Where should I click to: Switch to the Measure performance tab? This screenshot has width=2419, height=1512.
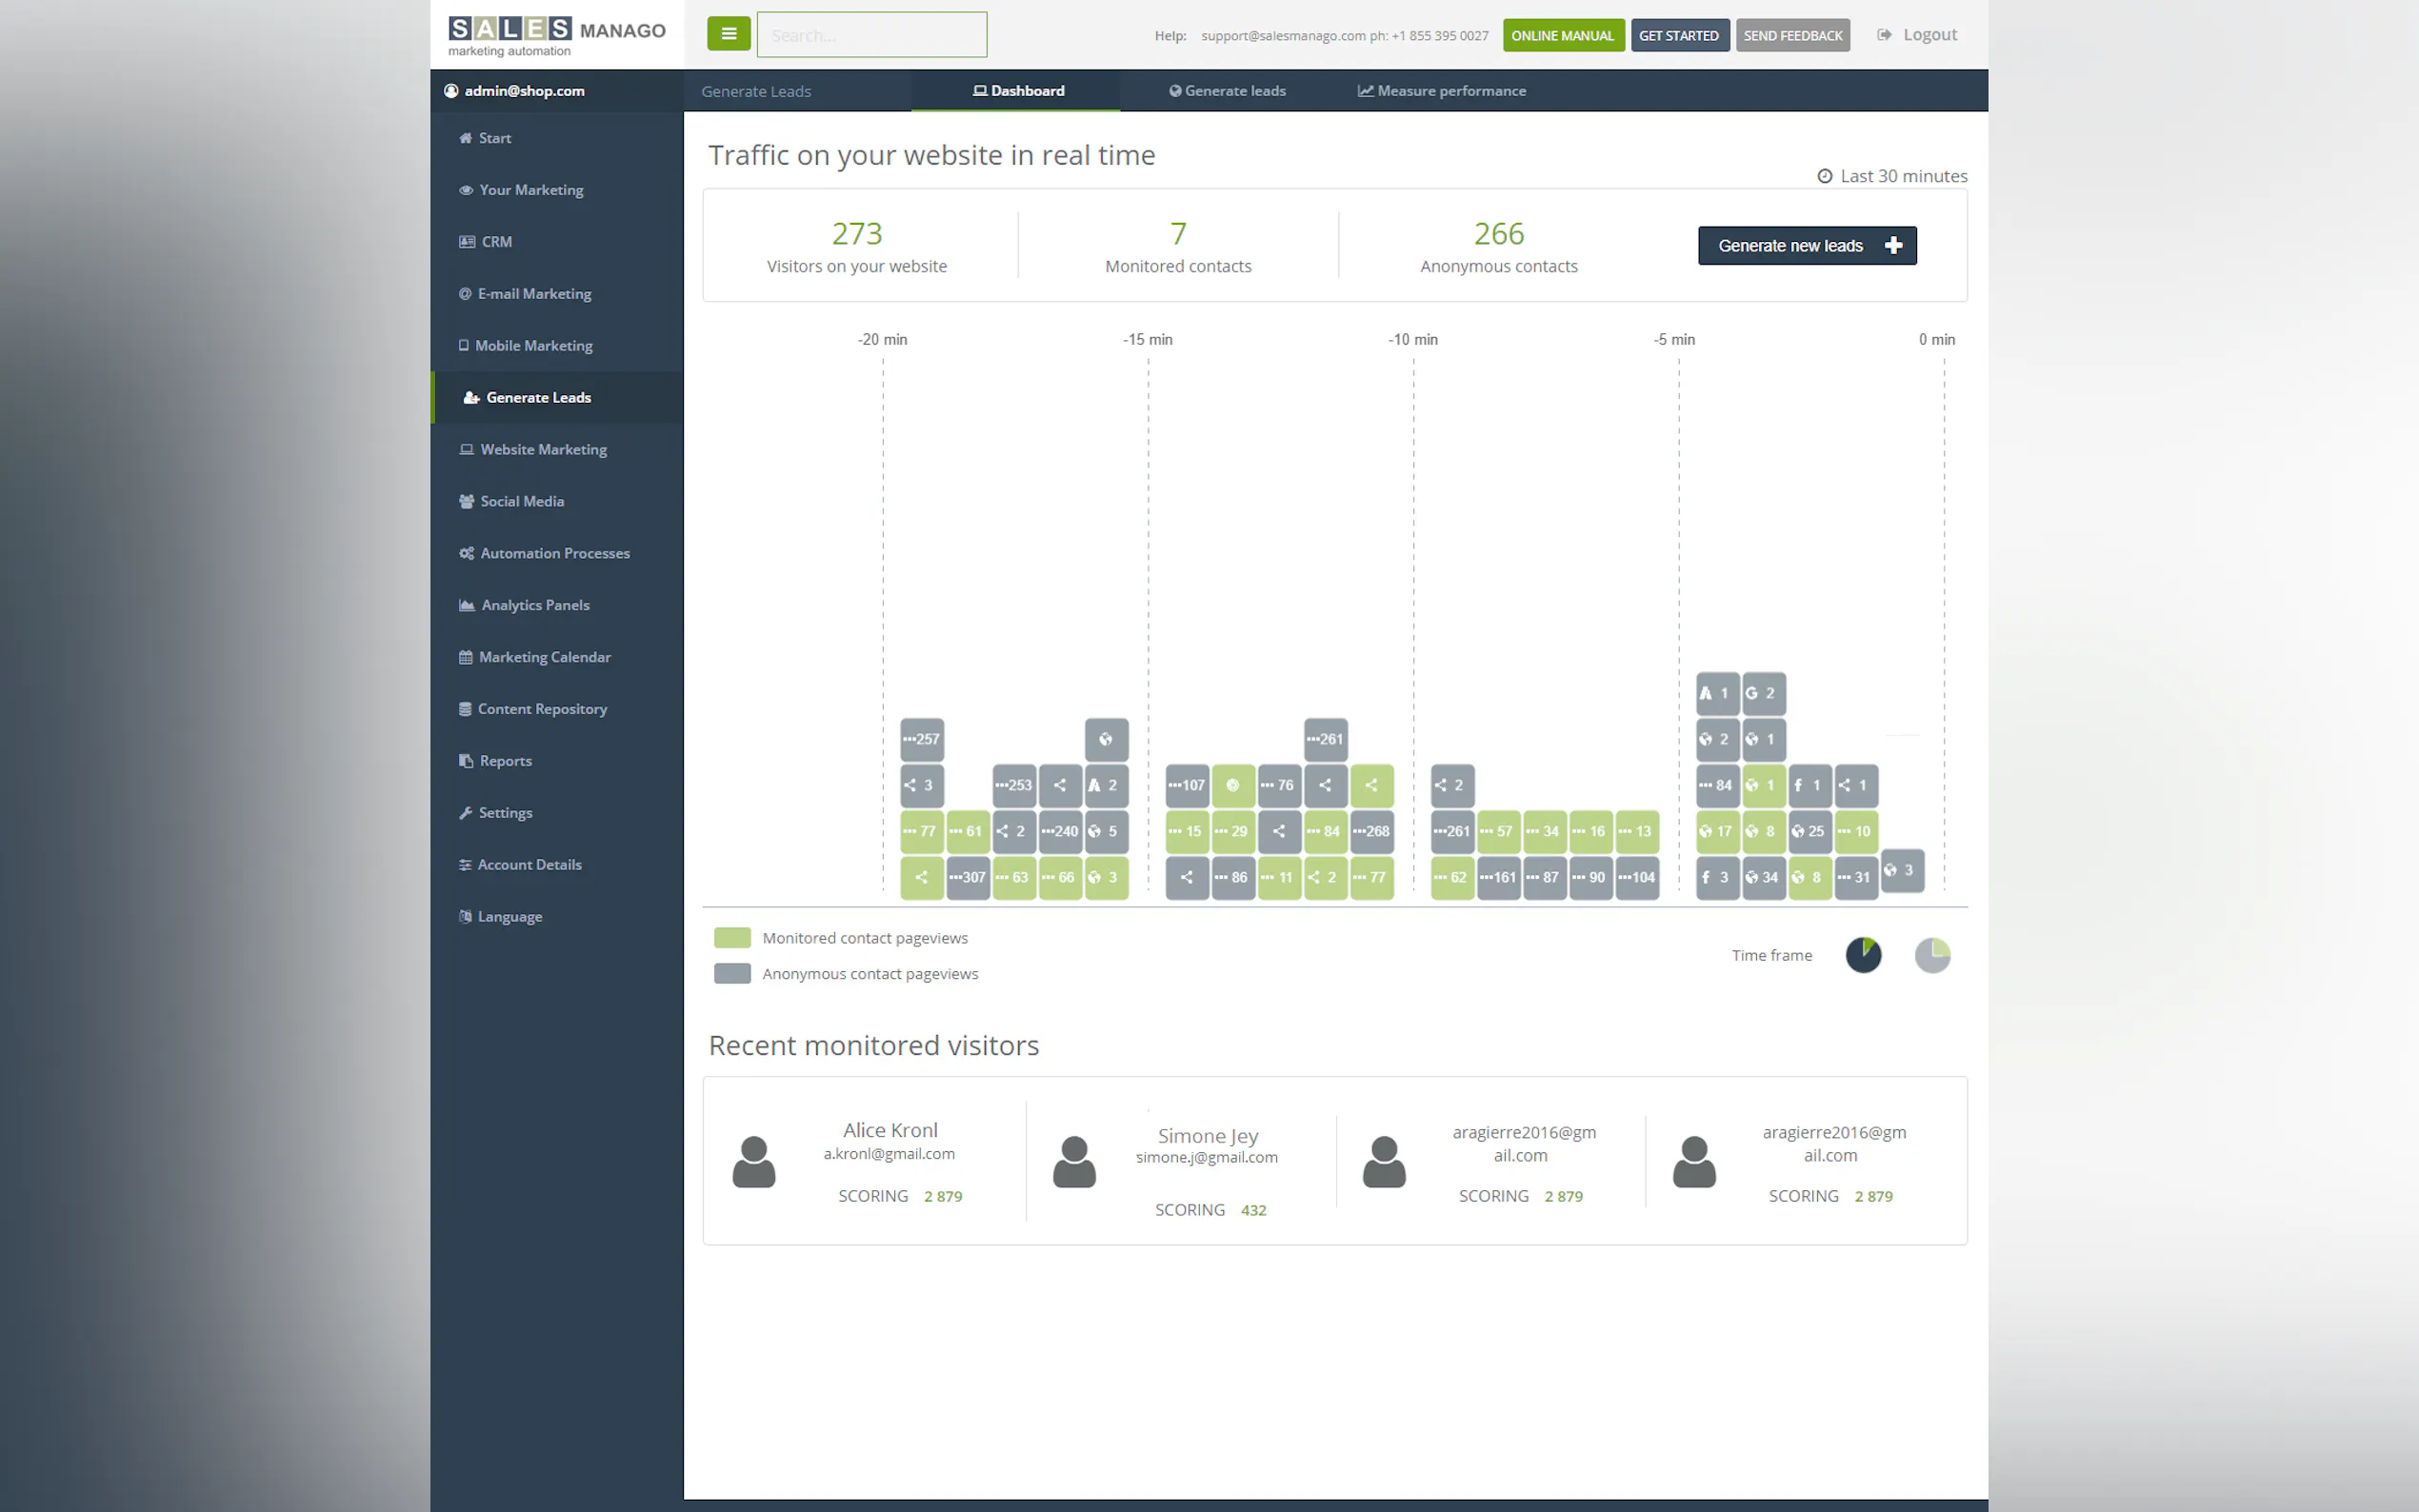coord(1441,91)
